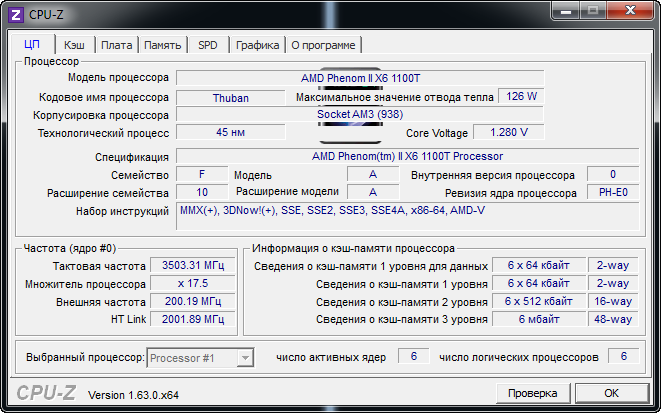This screenshot has width=661, height=413.
Task: Click the Core Voltage 1.280 V value
Action: coord(508,132)
